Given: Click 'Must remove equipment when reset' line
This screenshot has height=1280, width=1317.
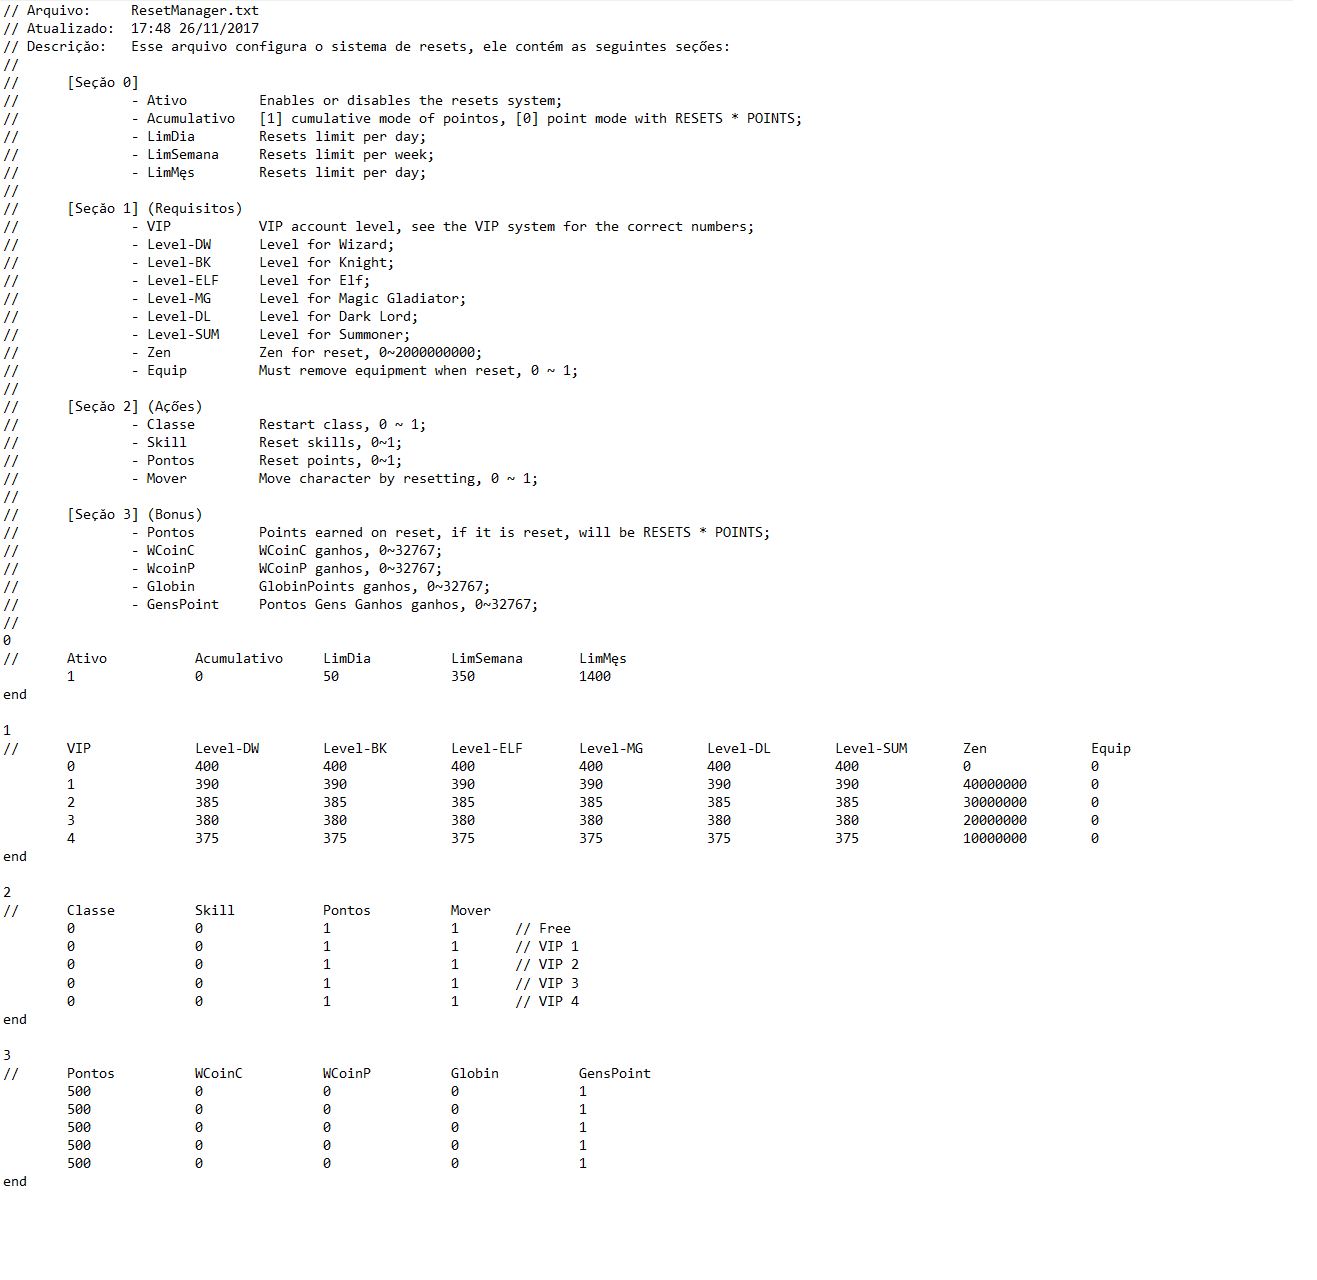Looking at the screenshot, I should pyautogui.click(x=418, y=371).
